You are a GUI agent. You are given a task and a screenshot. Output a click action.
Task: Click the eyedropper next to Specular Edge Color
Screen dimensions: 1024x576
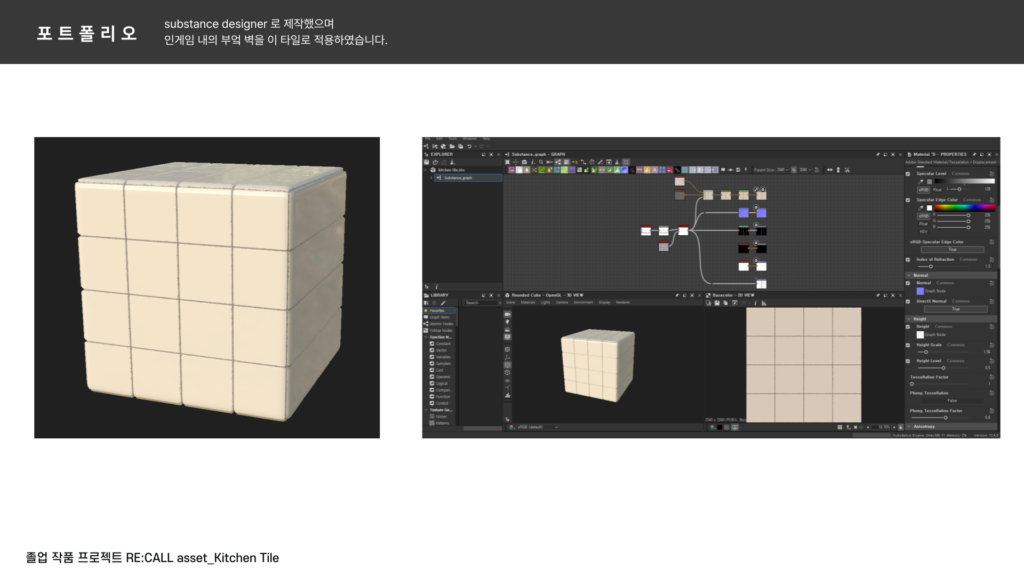point(919,208)
